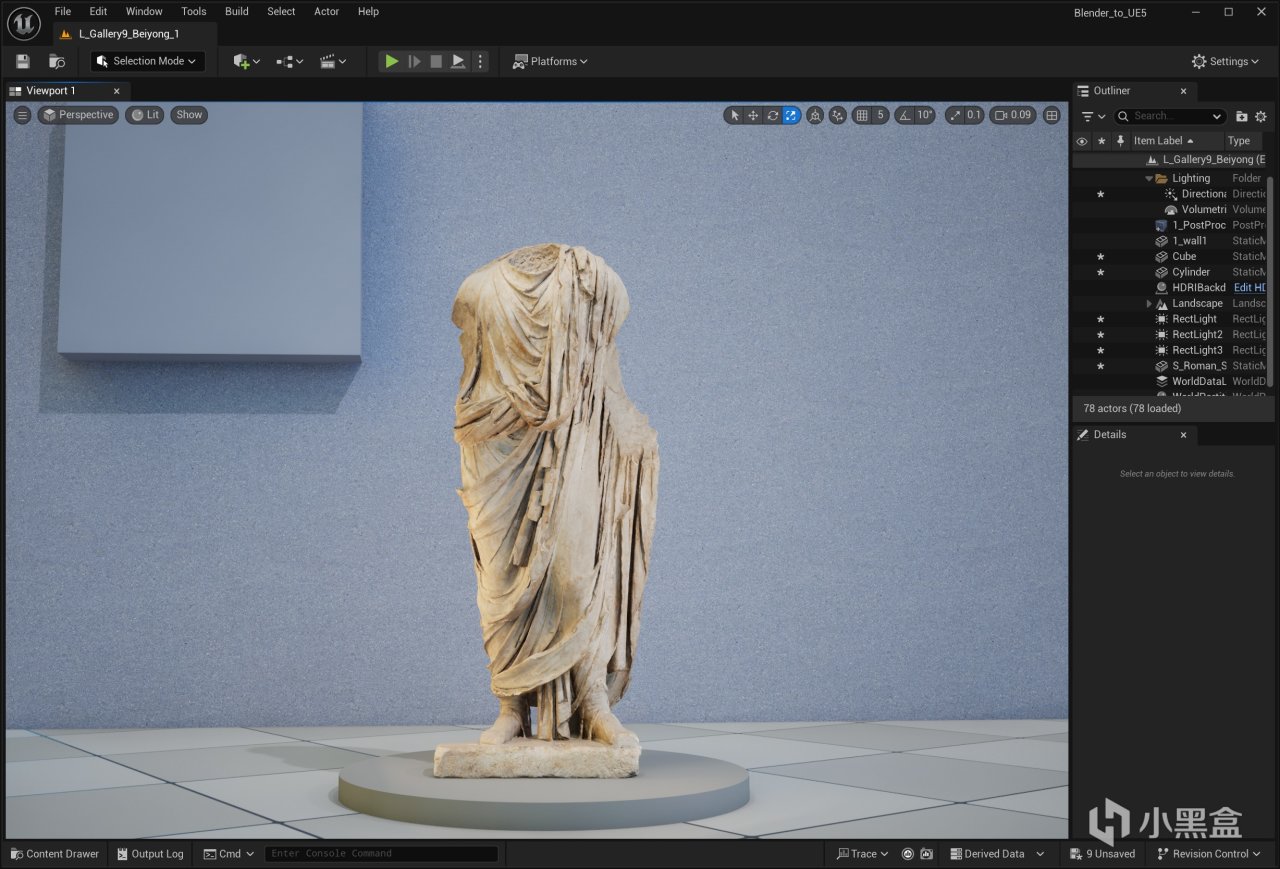Activate the scale gizmo tool
The width and height of the screenshot is (1280, 869).
click(791, 115)
